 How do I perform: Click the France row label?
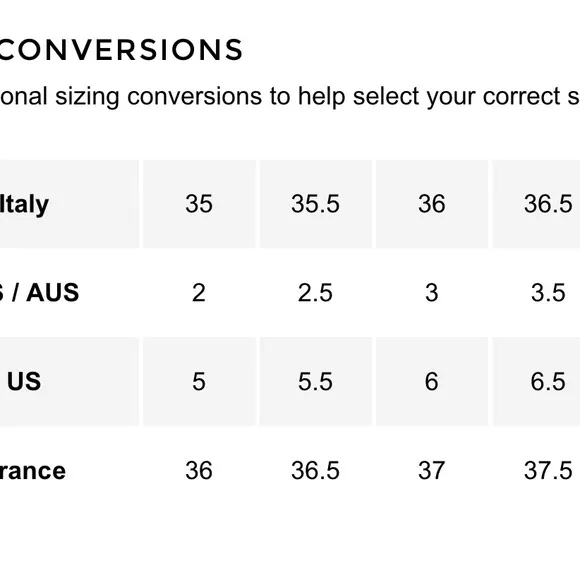(33, 471)
